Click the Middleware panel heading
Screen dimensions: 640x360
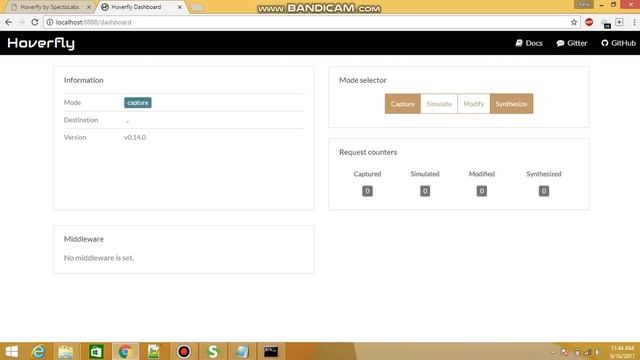[x=84, y=239]
